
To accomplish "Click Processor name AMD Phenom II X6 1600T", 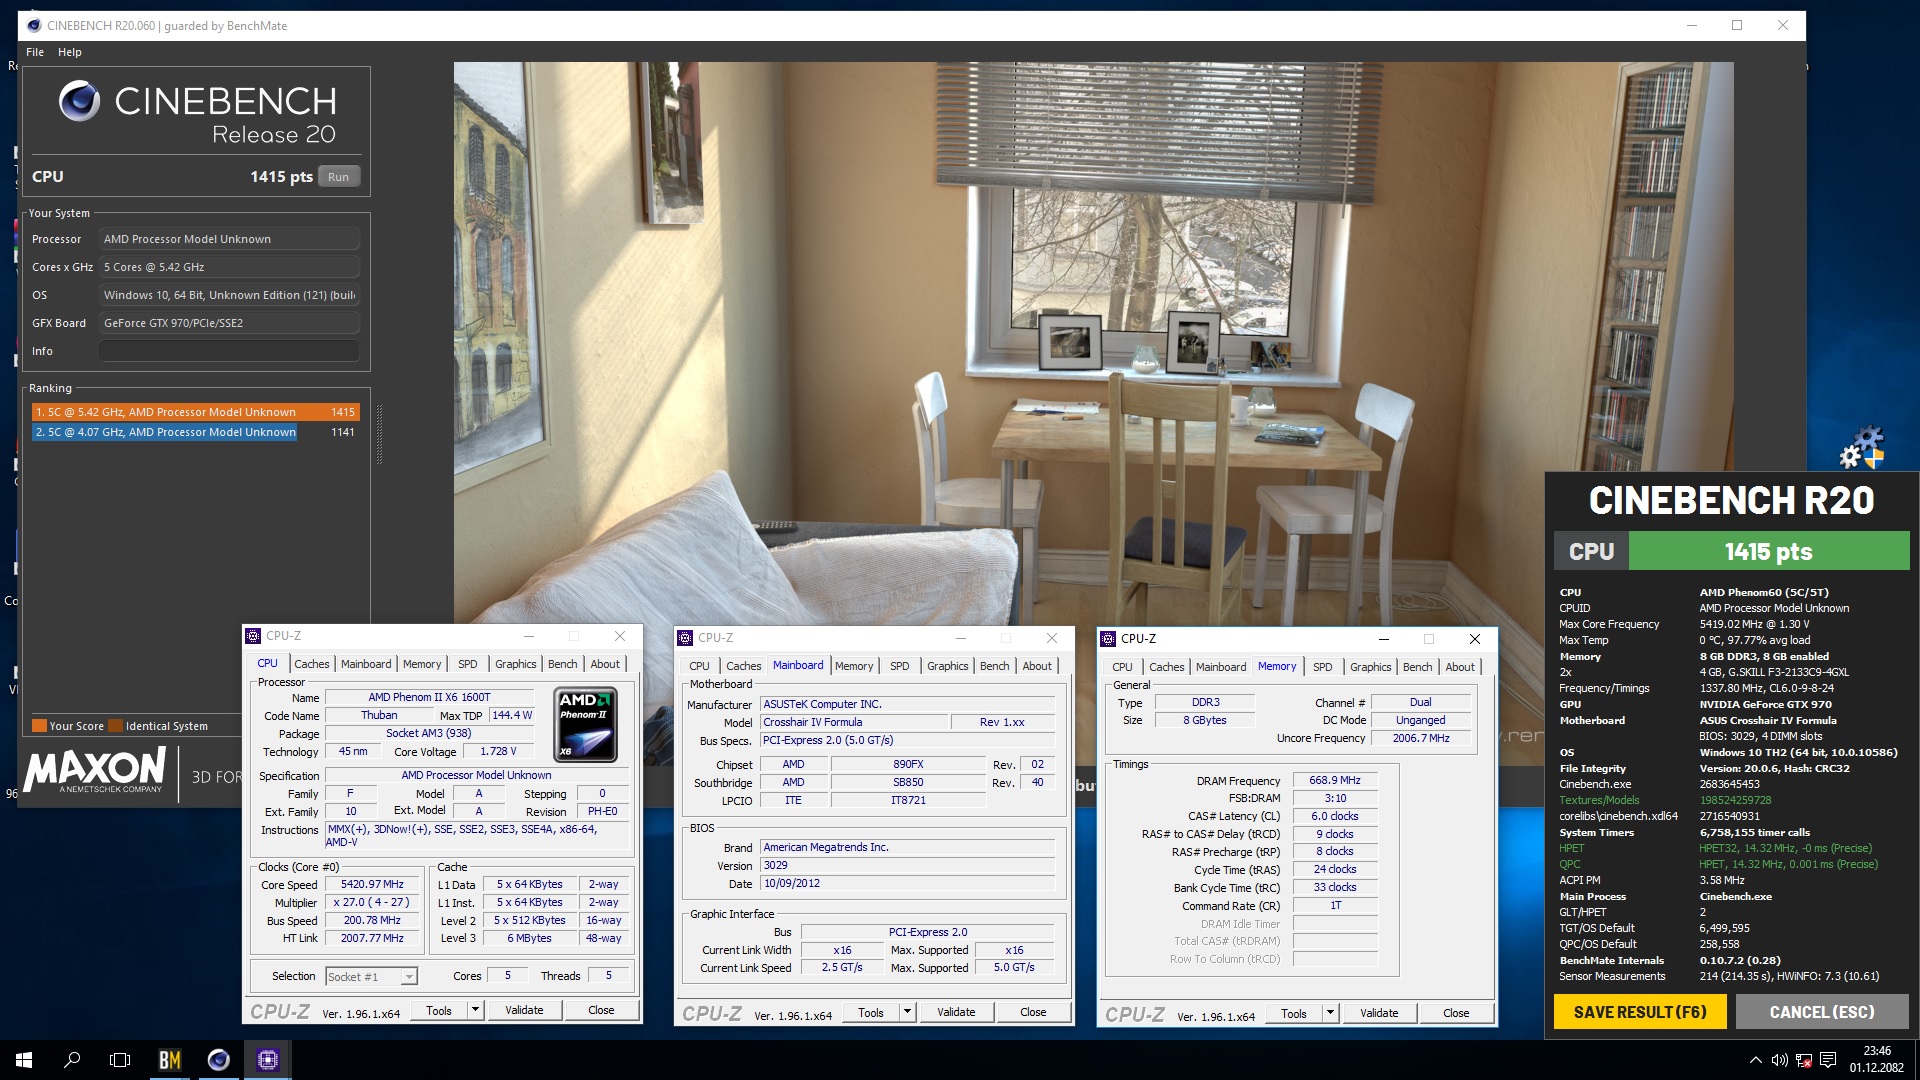I will click(x=429, y=698).
